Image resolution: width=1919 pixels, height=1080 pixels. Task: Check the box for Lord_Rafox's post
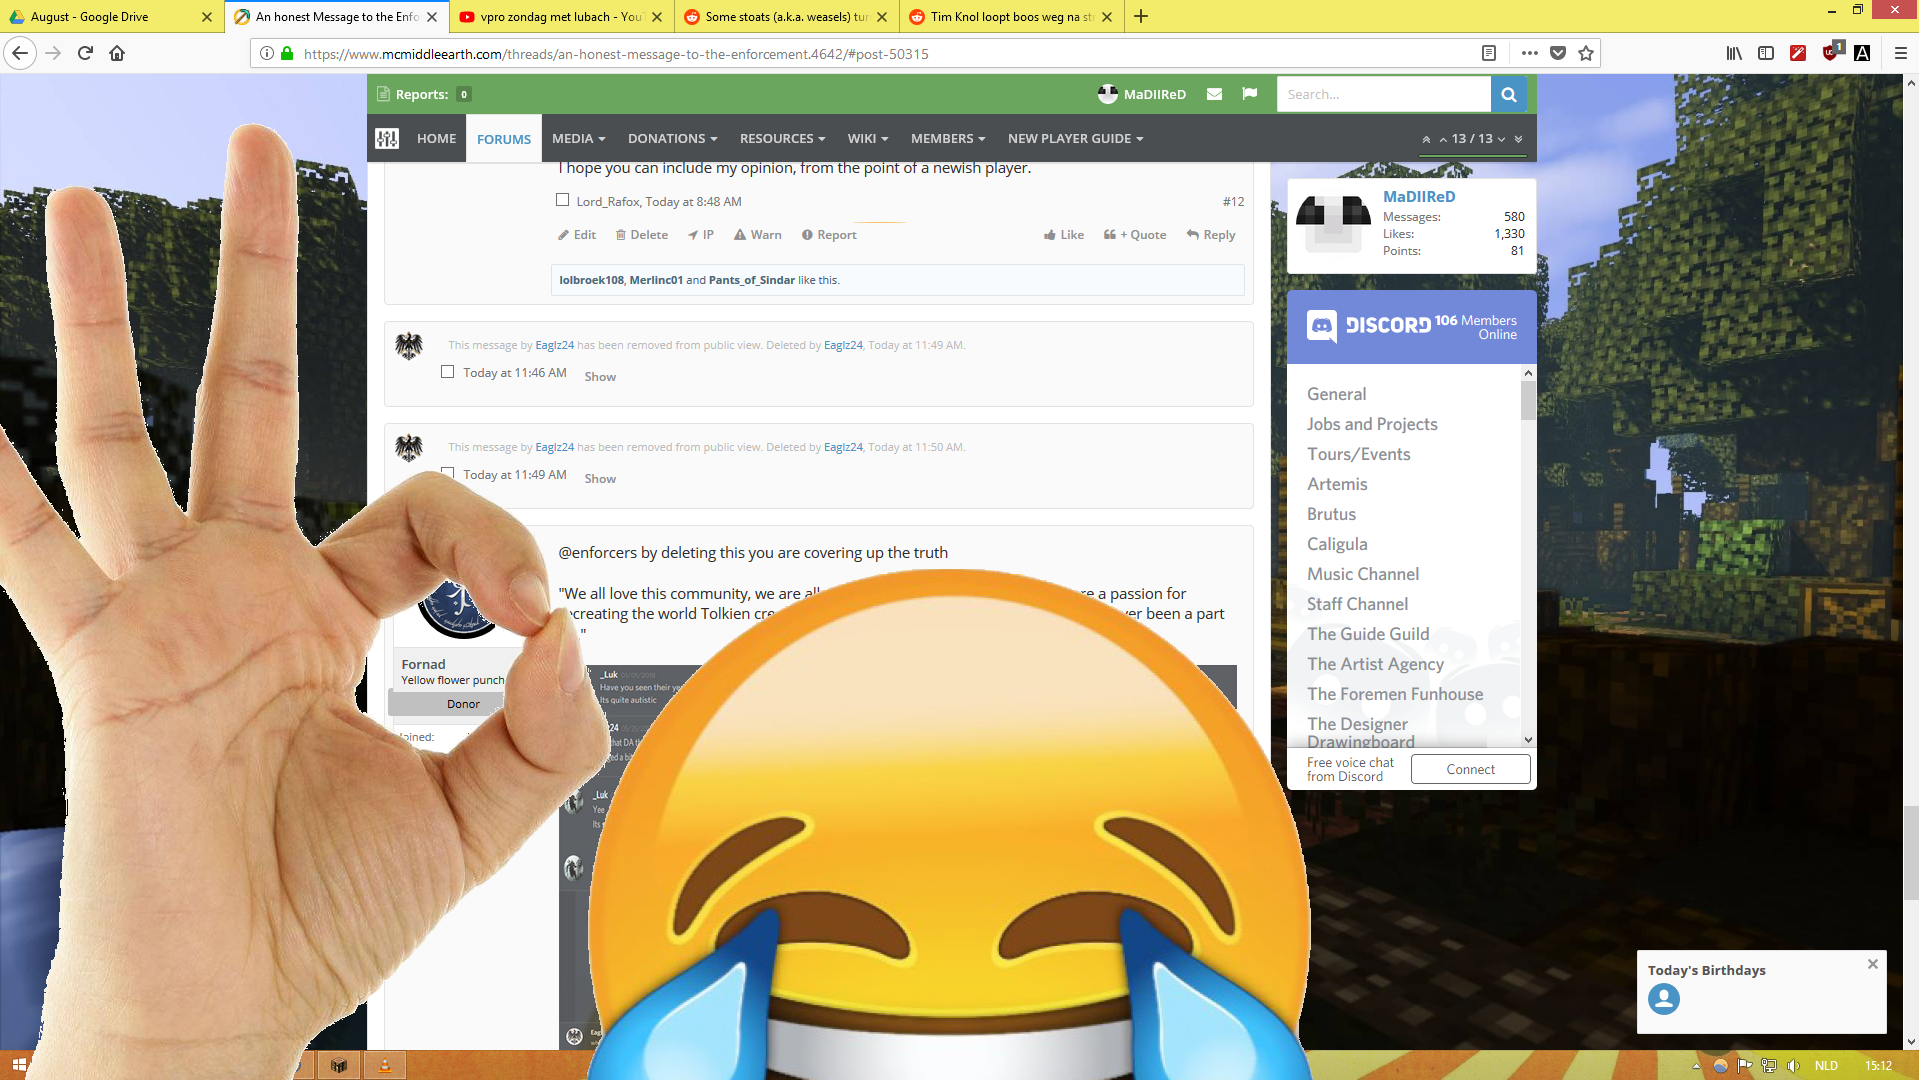(x=563, y=200)
